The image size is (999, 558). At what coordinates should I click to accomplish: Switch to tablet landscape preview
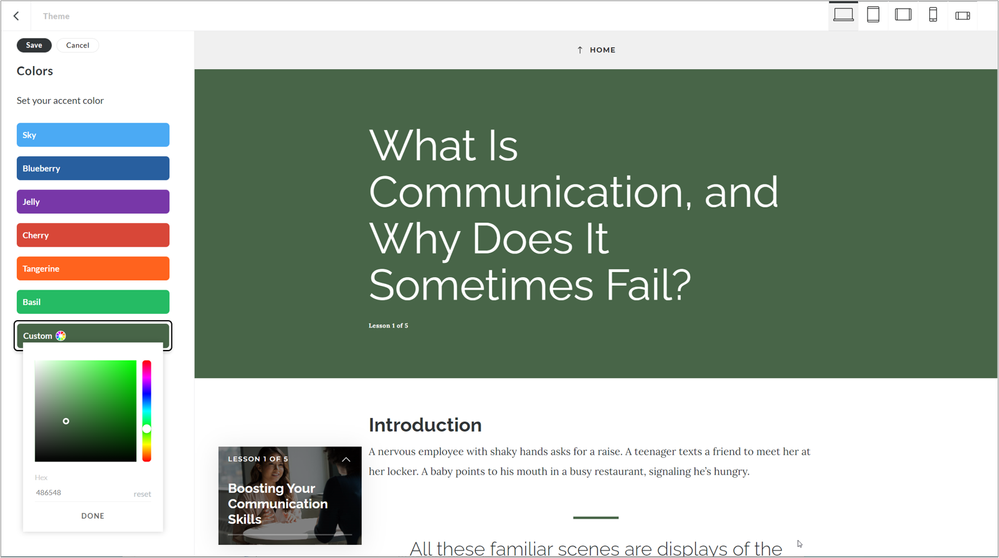coord(903,15)
